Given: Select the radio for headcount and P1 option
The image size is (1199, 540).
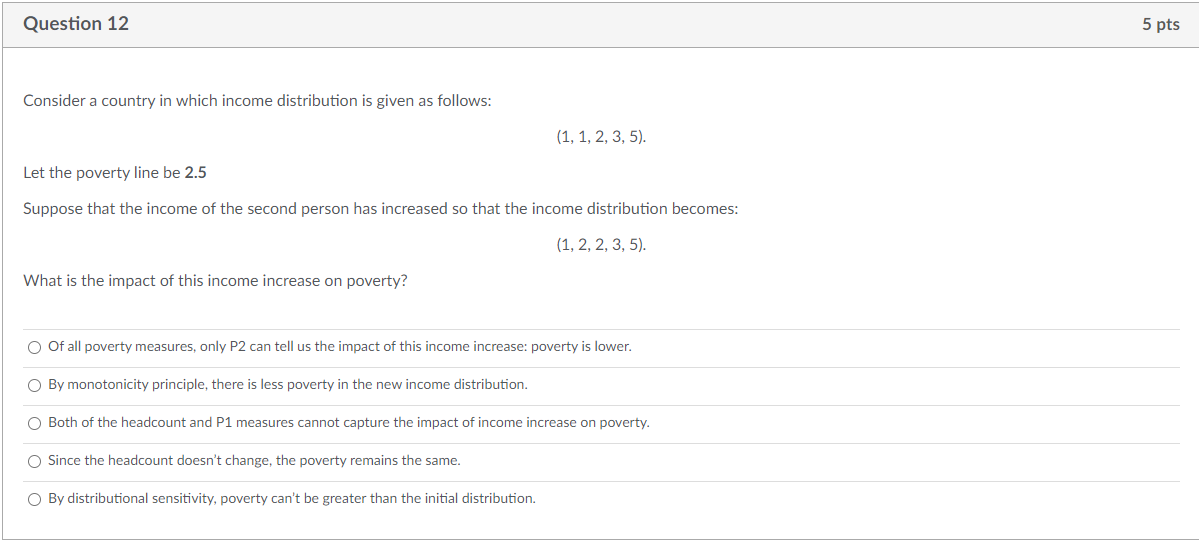Looking at the screenshot, I should tap(34, 424).
